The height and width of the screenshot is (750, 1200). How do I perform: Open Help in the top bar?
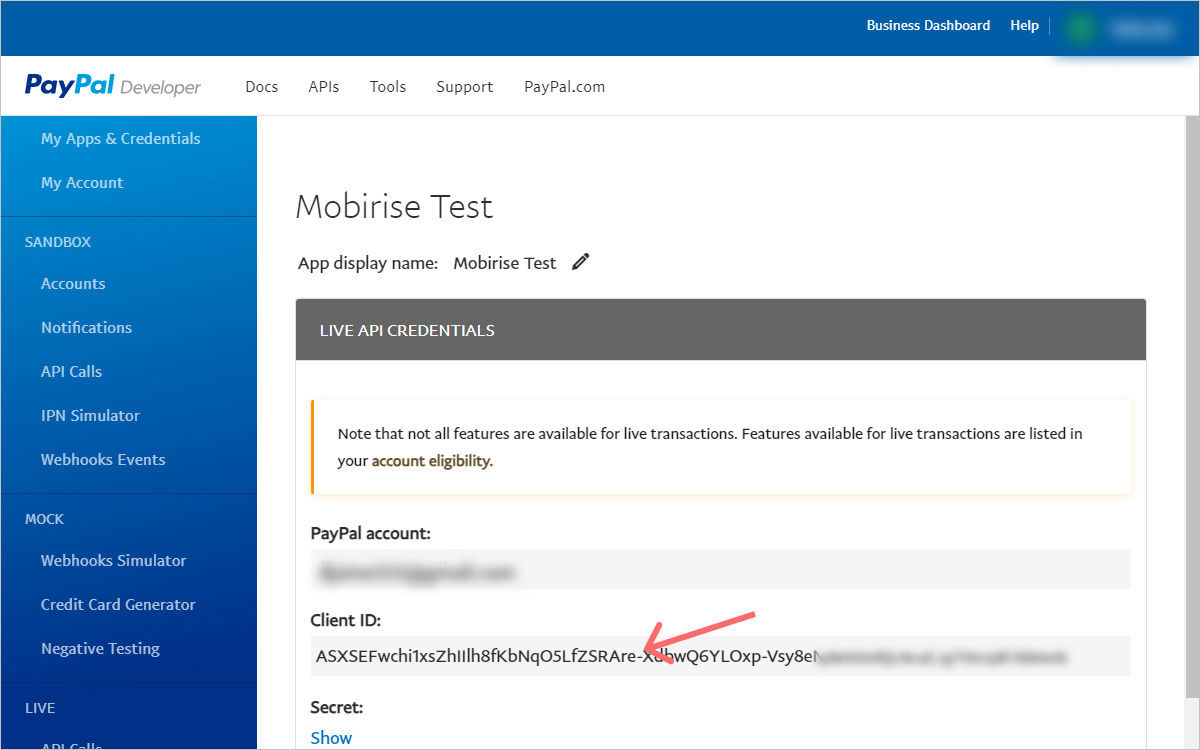point(1024,26)
